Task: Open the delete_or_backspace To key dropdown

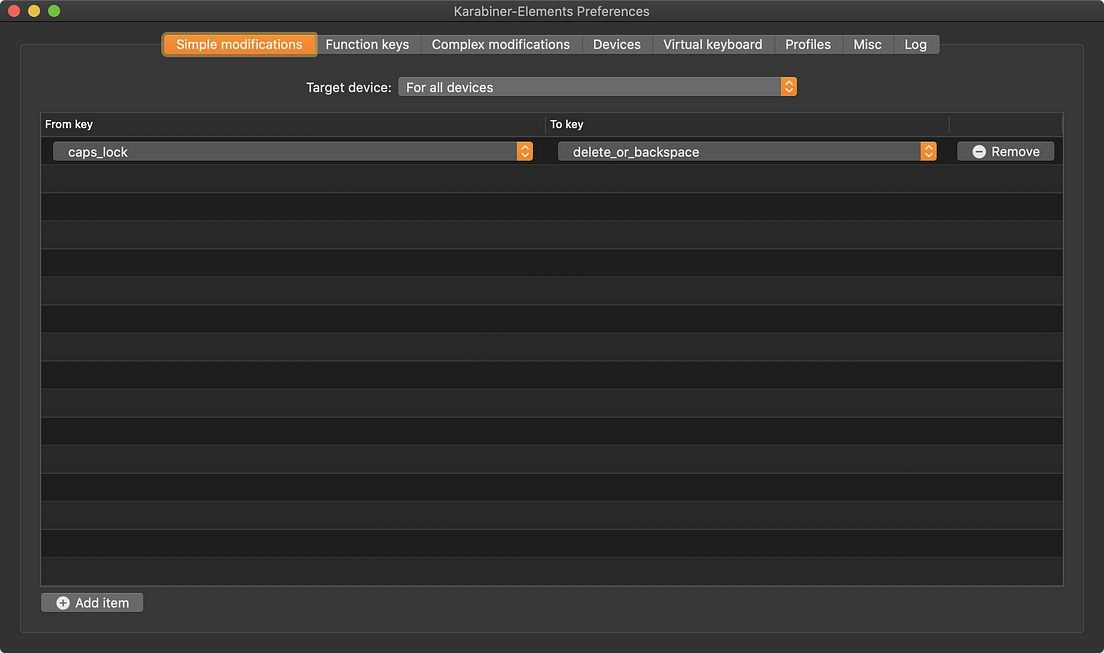Action: [x=747, y=151]
